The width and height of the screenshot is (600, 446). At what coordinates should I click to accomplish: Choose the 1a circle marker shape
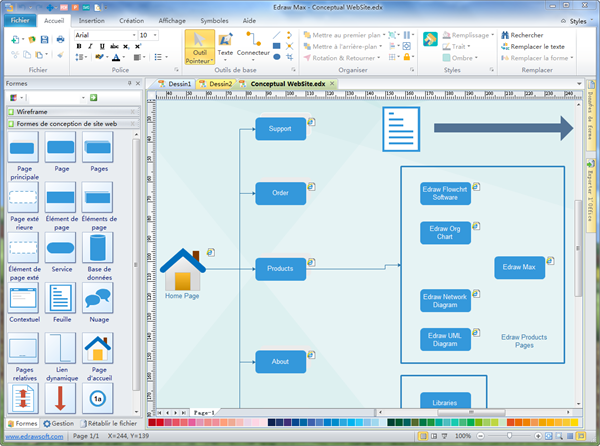point(98,398)
